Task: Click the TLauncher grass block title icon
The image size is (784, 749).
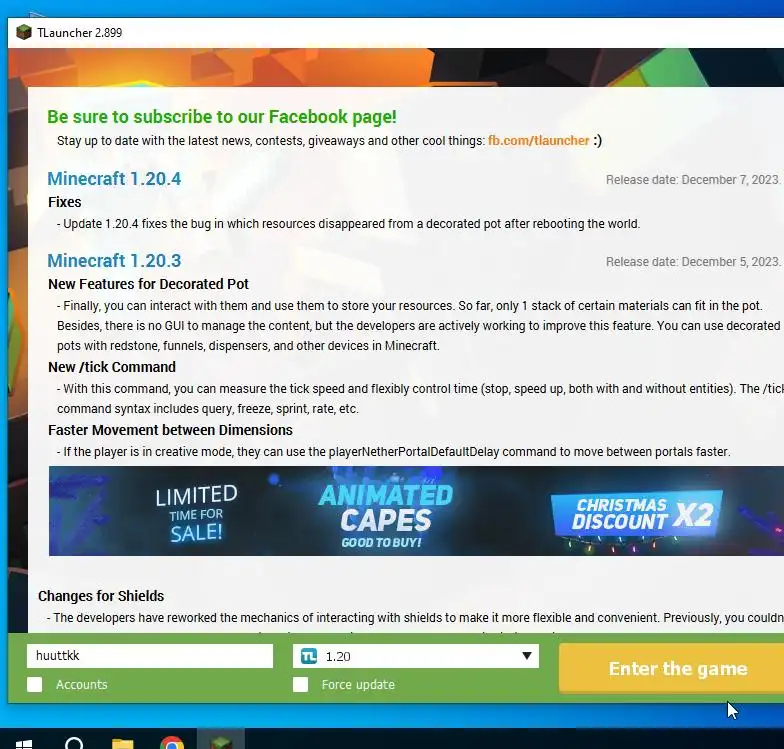Action: pyautogui.click(x=24, y=32)
